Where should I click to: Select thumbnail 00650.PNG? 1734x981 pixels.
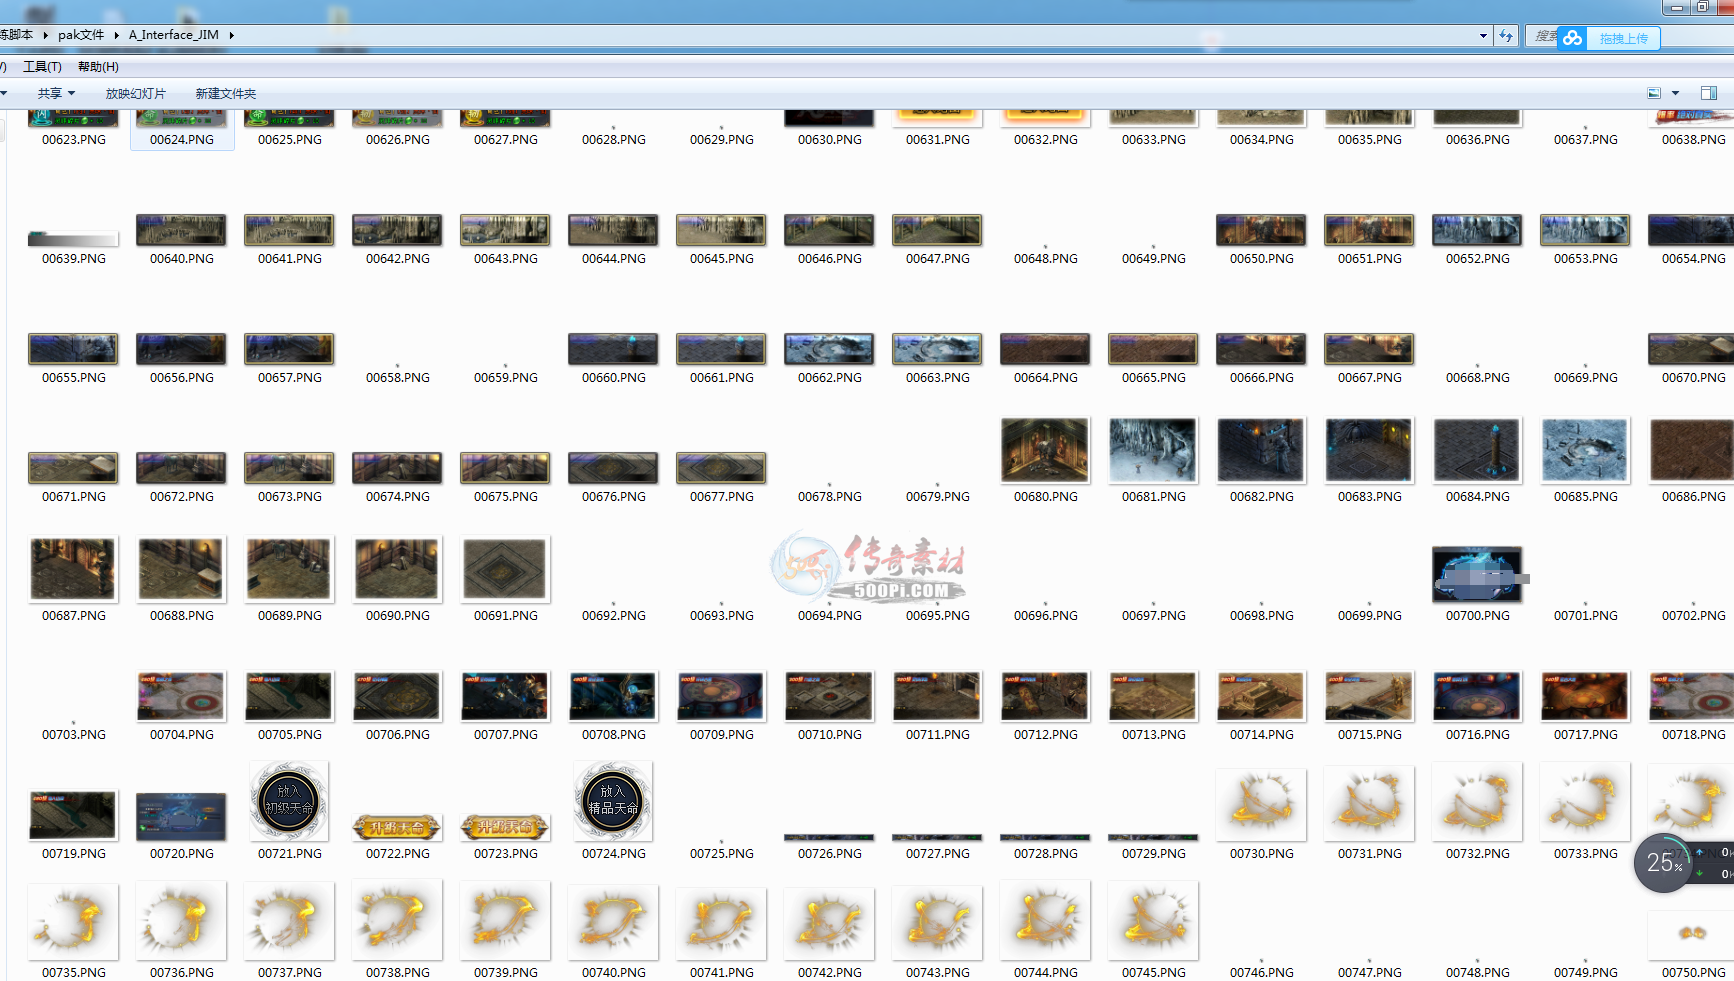[x=1261, y=230]
